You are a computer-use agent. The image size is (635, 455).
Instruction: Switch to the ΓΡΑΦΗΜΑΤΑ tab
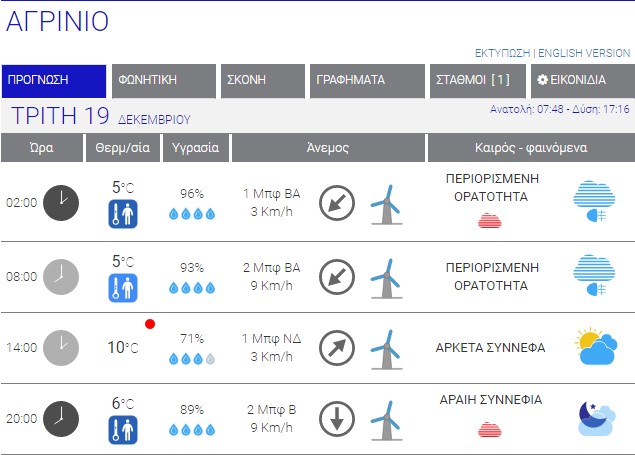366,81
